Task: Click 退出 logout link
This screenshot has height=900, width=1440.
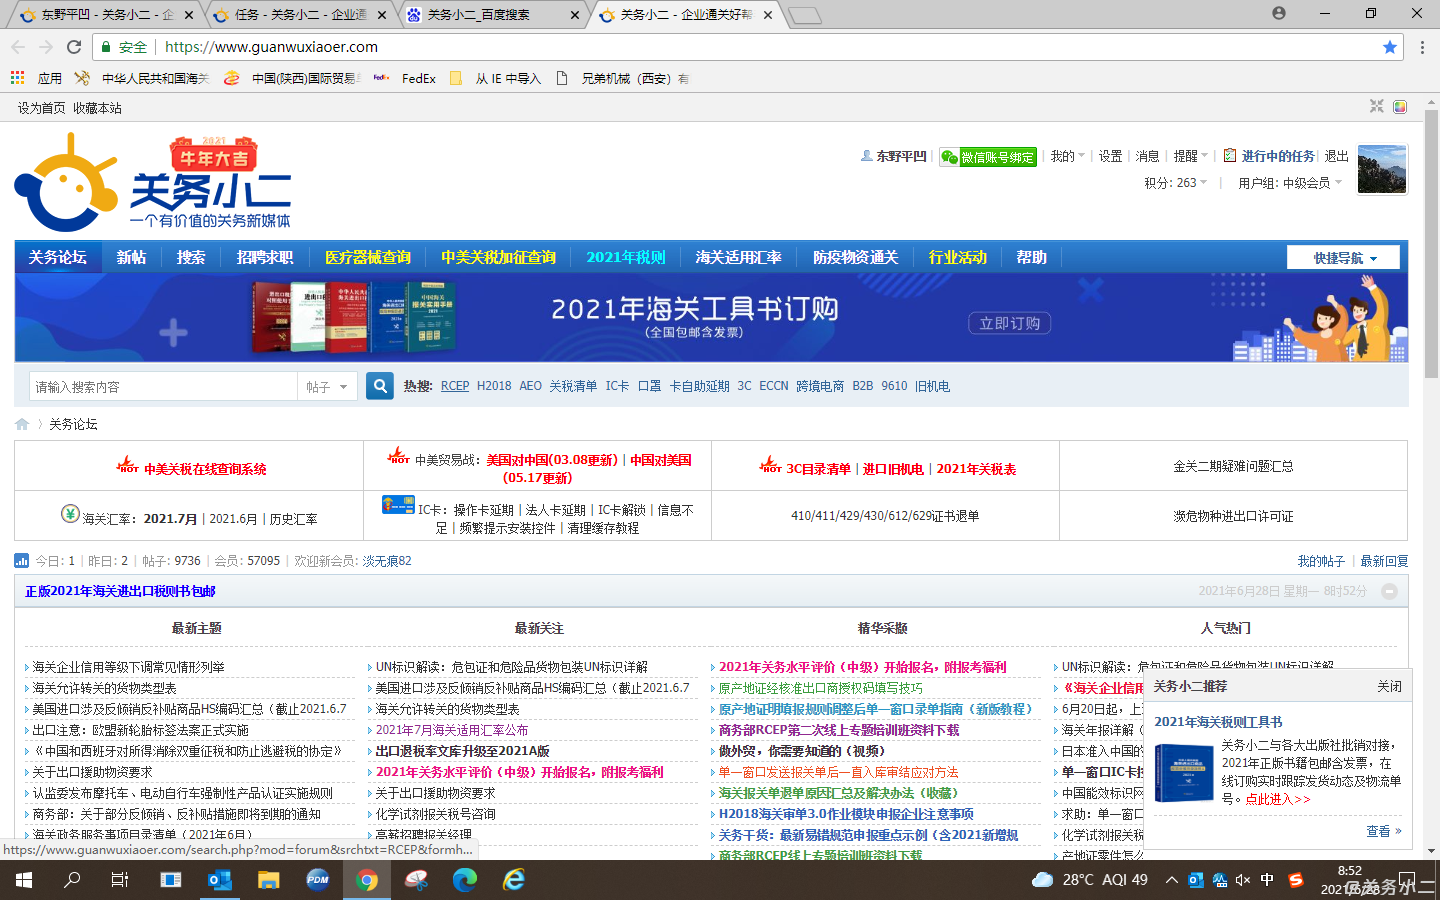Action: click(x=1337, y=156)
